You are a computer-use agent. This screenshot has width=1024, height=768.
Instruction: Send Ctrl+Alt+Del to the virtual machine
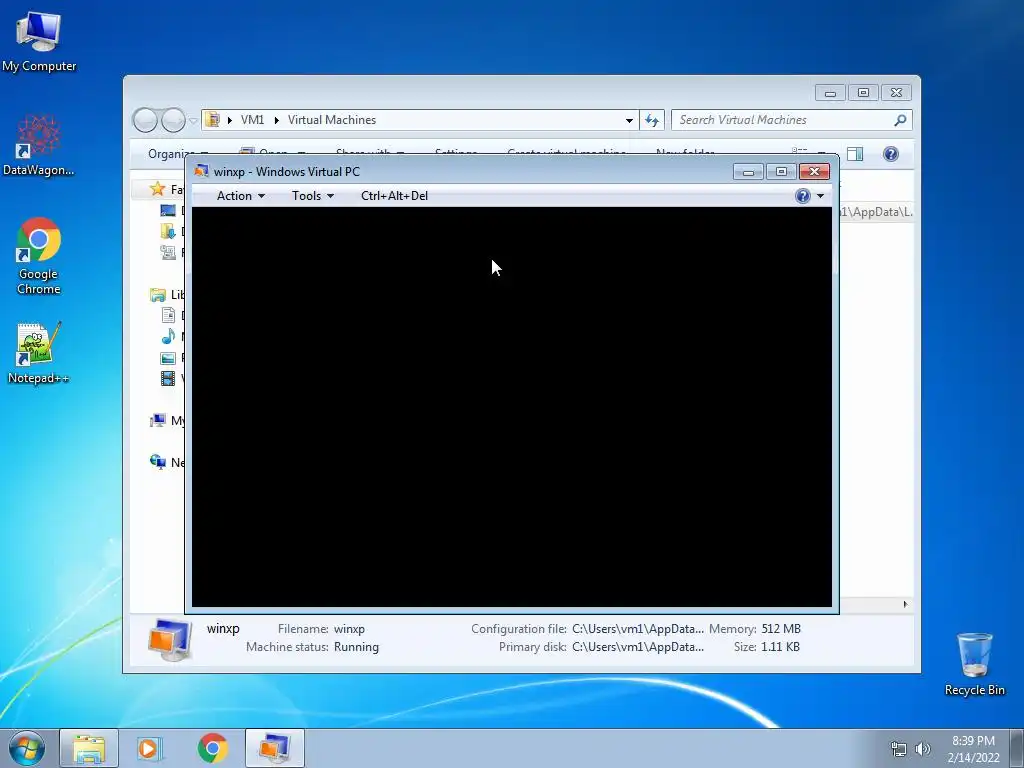(394, 196)
